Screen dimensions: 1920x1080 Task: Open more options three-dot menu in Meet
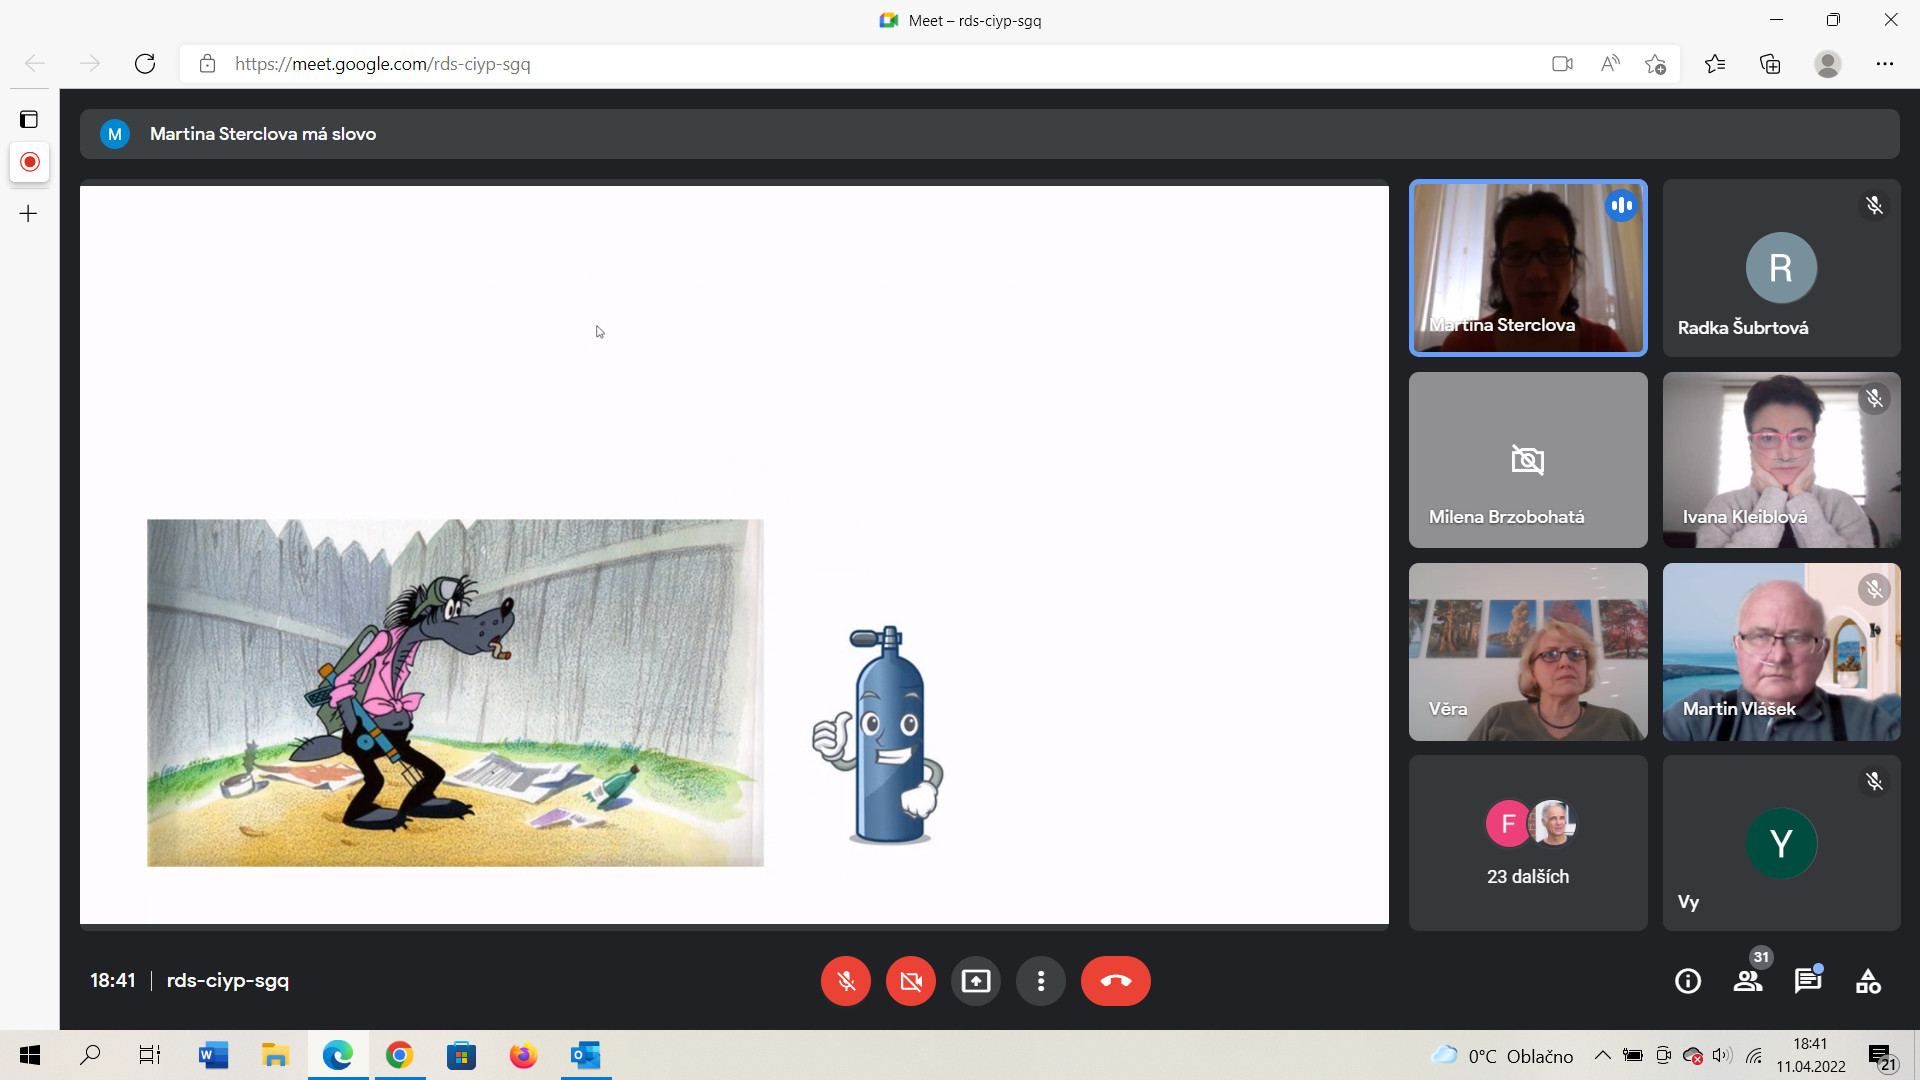point(1041,981)
